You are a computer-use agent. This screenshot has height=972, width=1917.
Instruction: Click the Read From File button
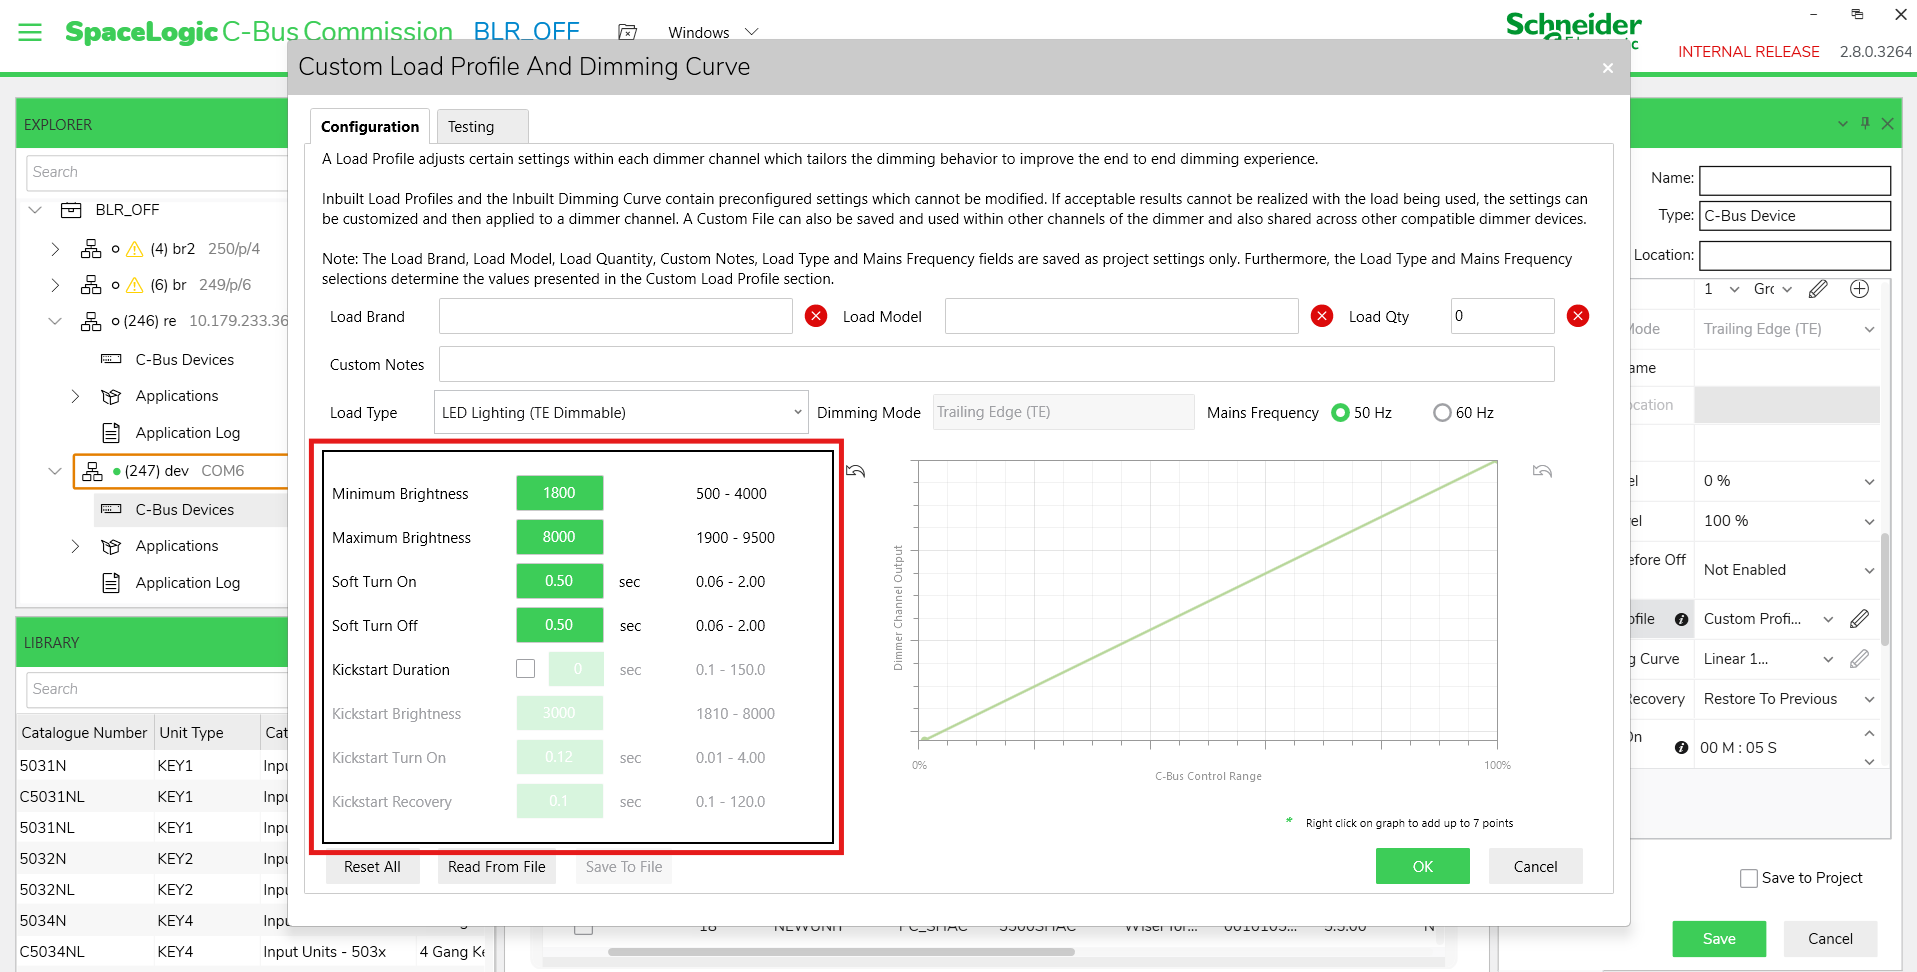[497, 867]
